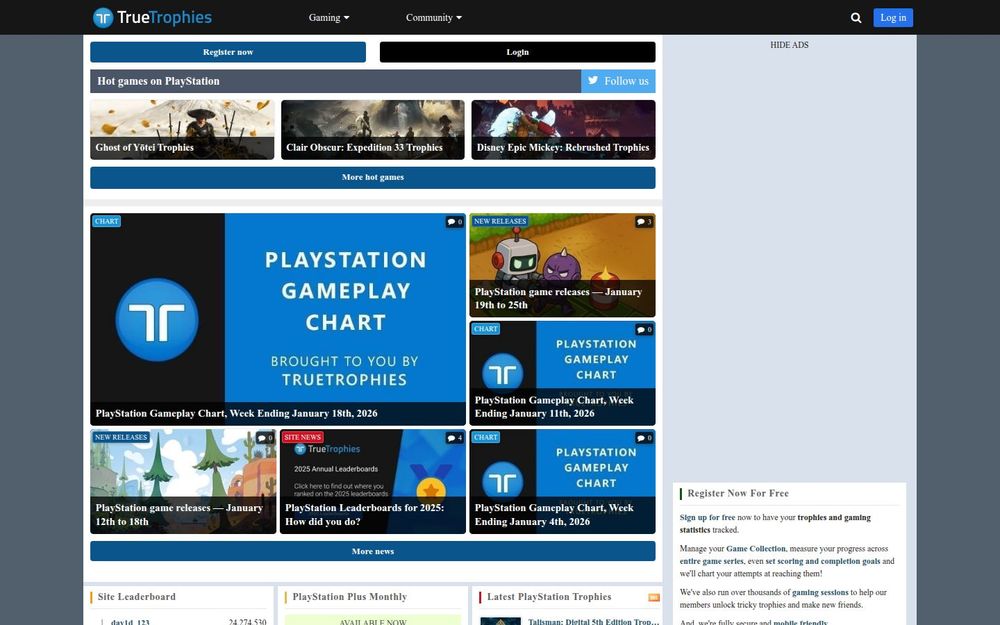Click NEW RELEASES tag on January 19th article
The width and height of the screenshot is (1000, 625).
pyautogui.click(x=500, y=221)
